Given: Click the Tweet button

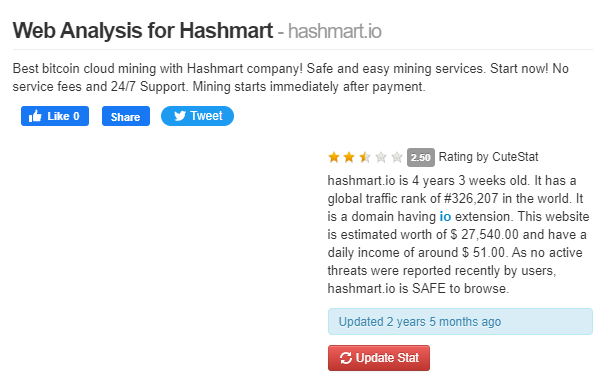Looking at the screenshot, I should [x=197, y=116].
